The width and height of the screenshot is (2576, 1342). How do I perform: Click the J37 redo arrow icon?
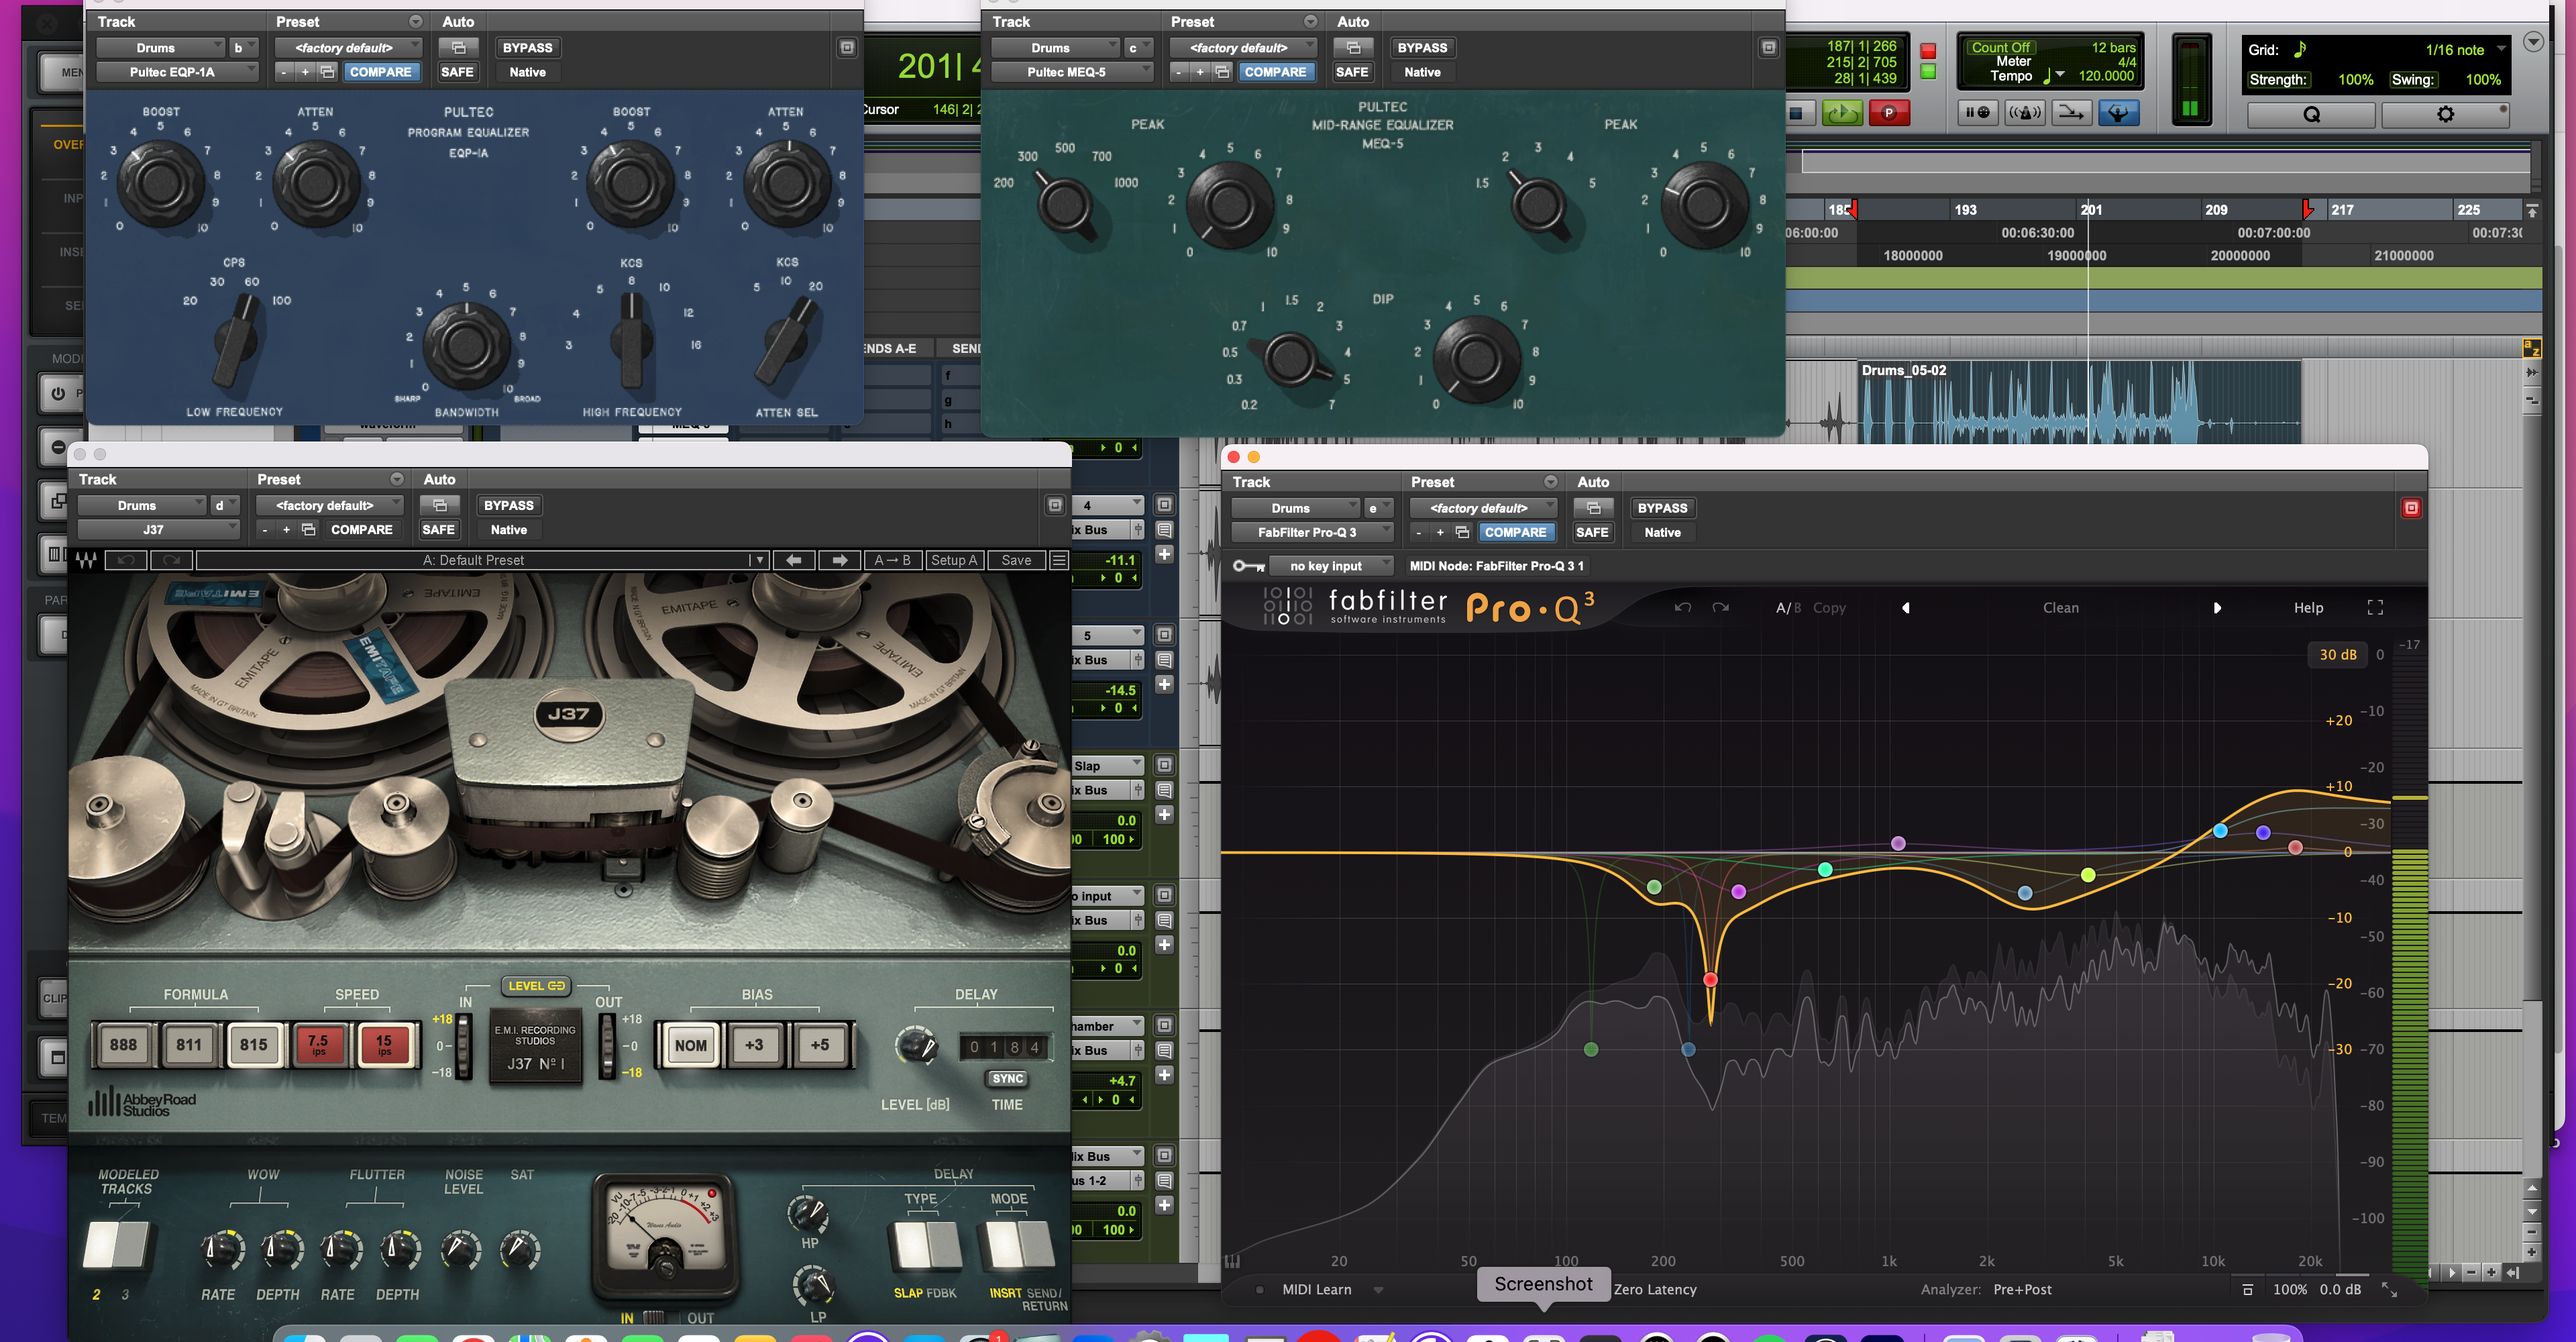pos(171,560)
